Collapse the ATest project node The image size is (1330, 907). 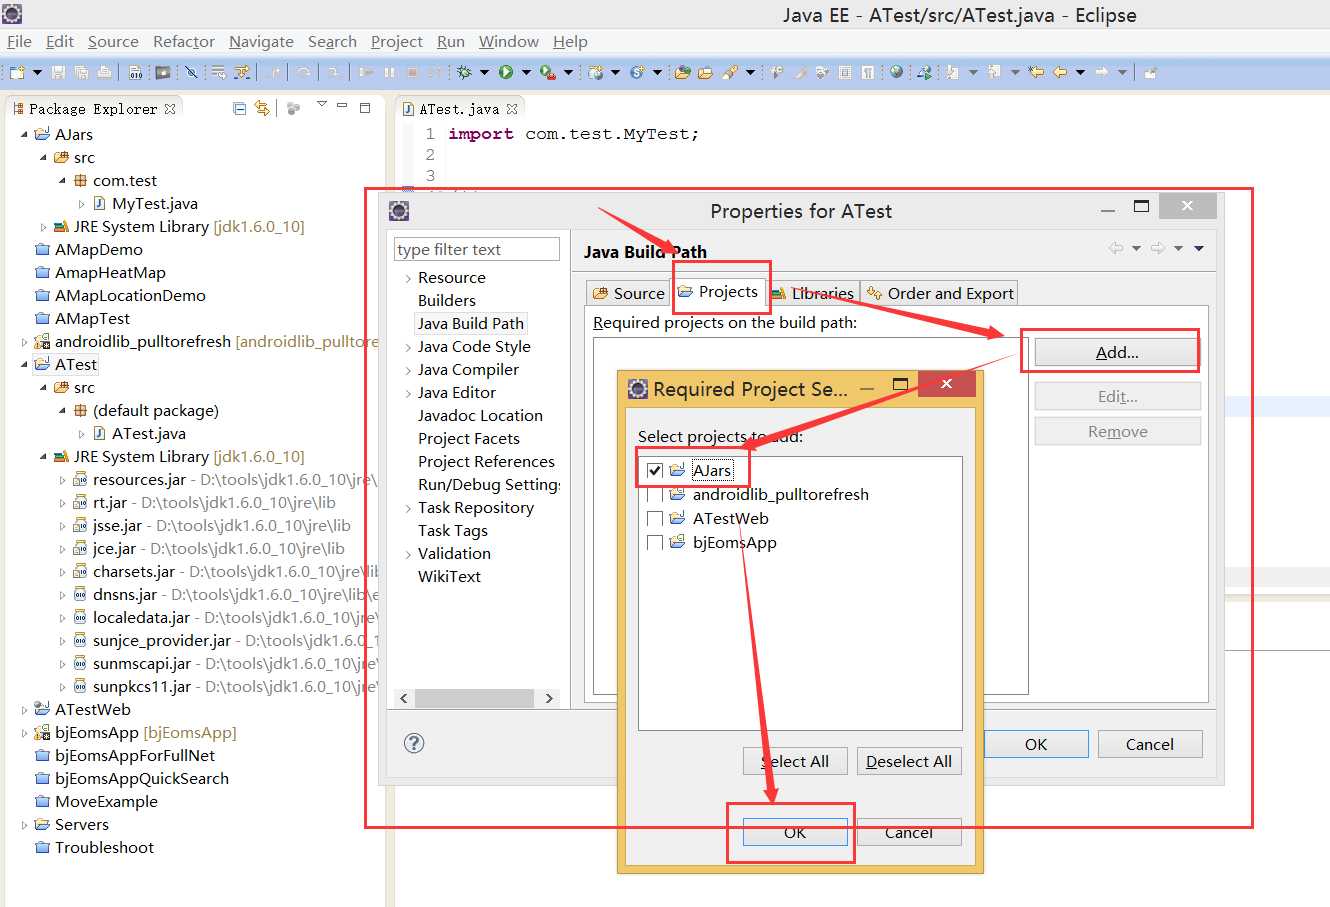tap(24, 365)
